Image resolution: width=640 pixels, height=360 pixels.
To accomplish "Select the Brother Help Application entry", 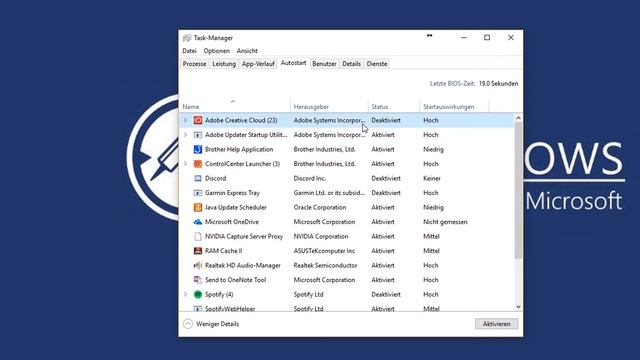I will pos(239,149).
